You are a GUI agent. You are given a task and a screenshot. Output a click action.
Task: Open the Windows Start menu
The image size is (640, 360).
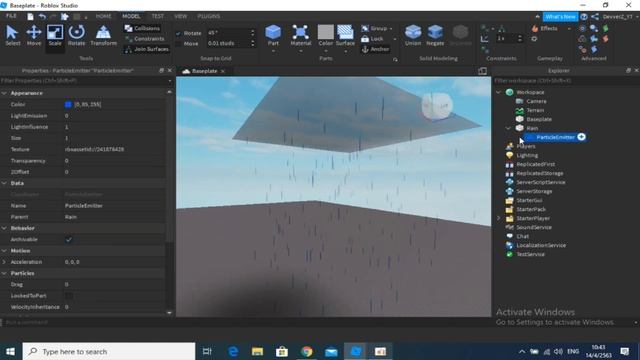pos(11,351)
